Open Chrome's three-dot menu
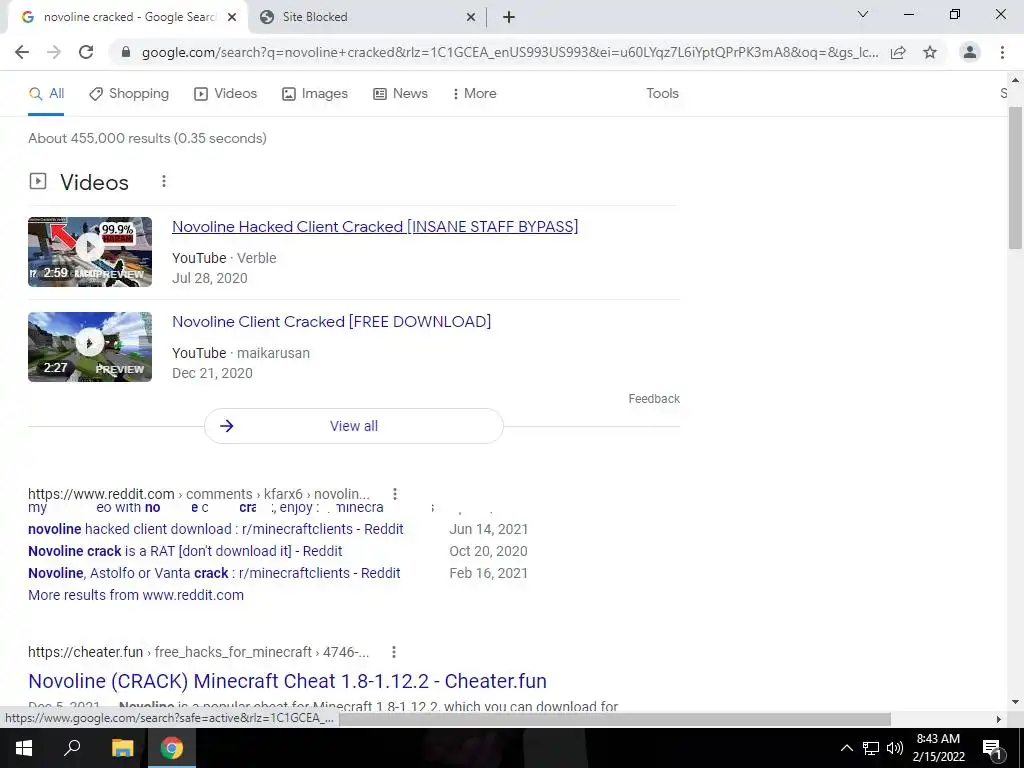Screen dimensions: 1024x768 1002,52
